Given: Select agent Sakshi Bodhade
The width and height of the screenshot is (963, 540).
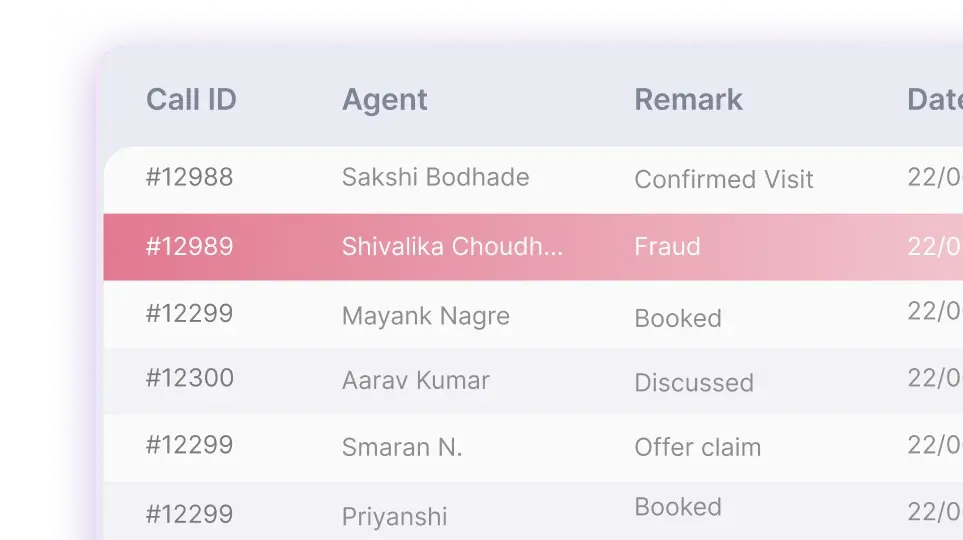Looking at the screenshot, I should (x=435, y=177).
